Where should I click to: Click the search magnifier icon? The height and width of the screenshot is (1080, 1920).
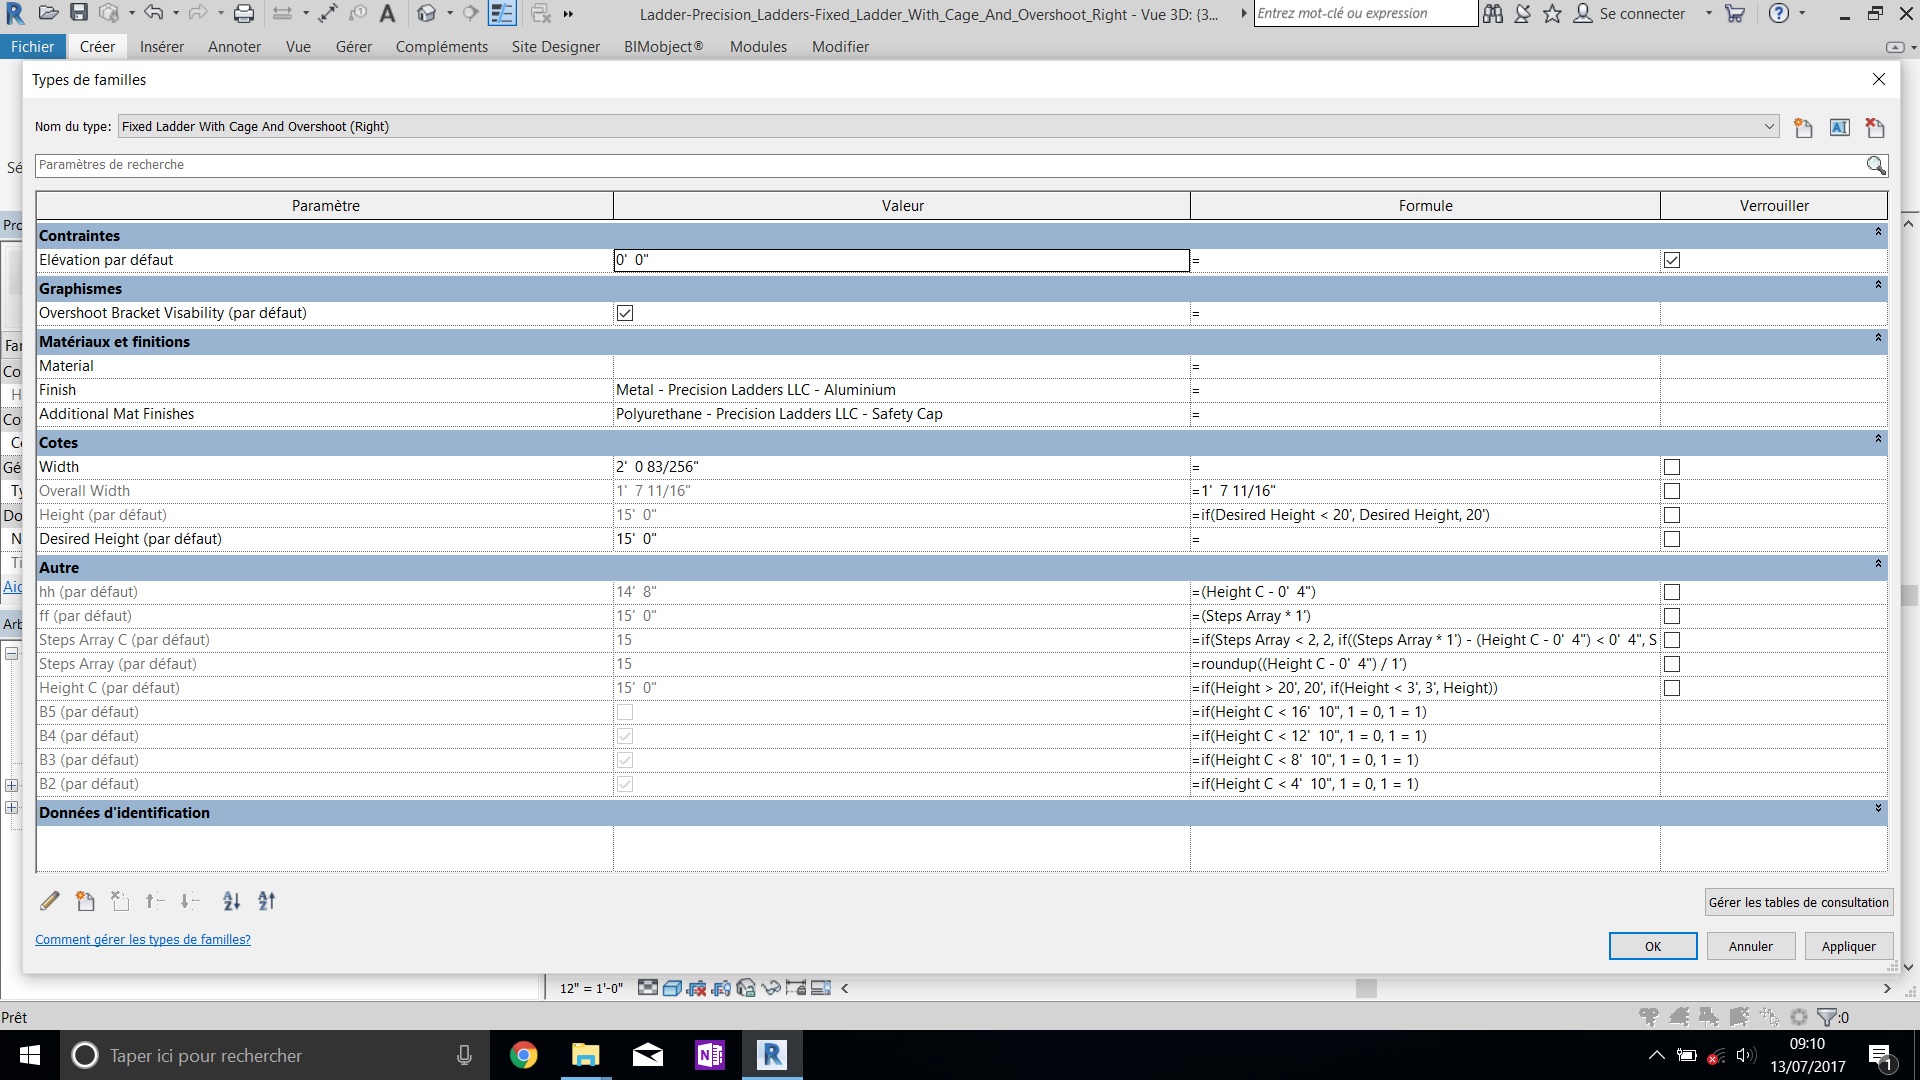[x=1875, y=165]
